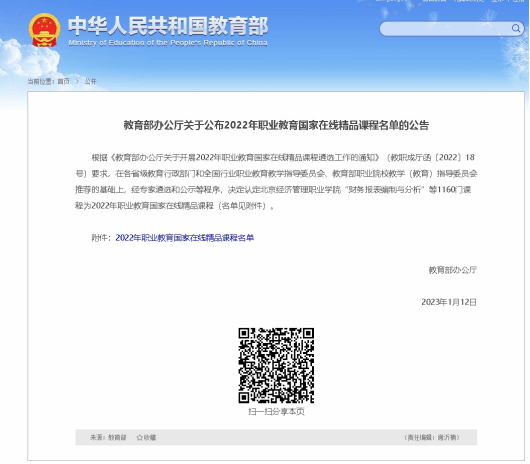The image size is (530, 464).
Task: Click the 当前位置 label
Action: pyautogui.click(x=40, y=81)
